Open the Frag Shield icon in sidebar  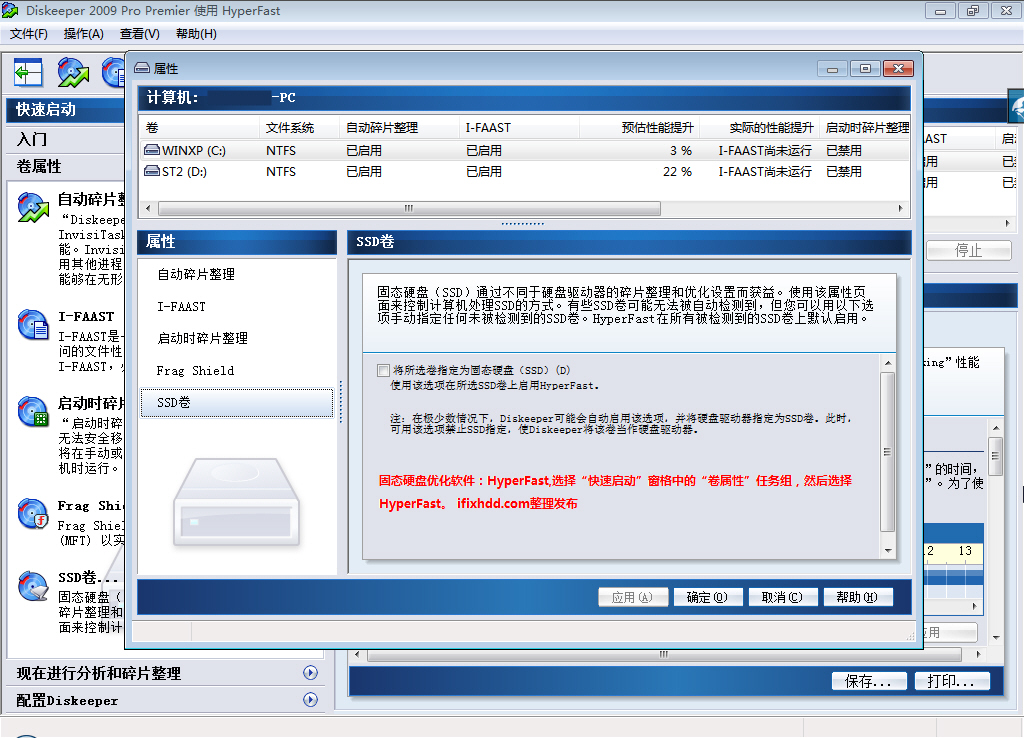pyautogui.click(x=33, y=513)
